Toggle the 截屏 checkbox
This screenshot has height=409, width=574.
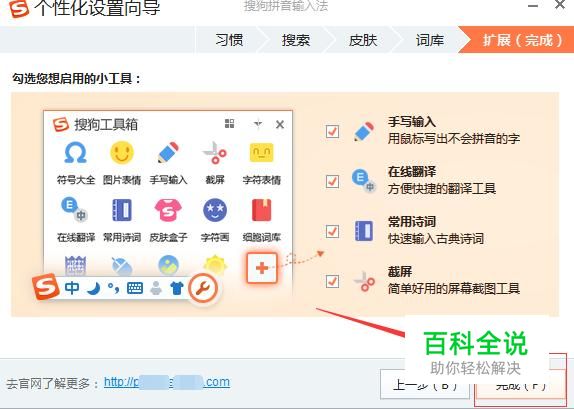click(332, 282)
